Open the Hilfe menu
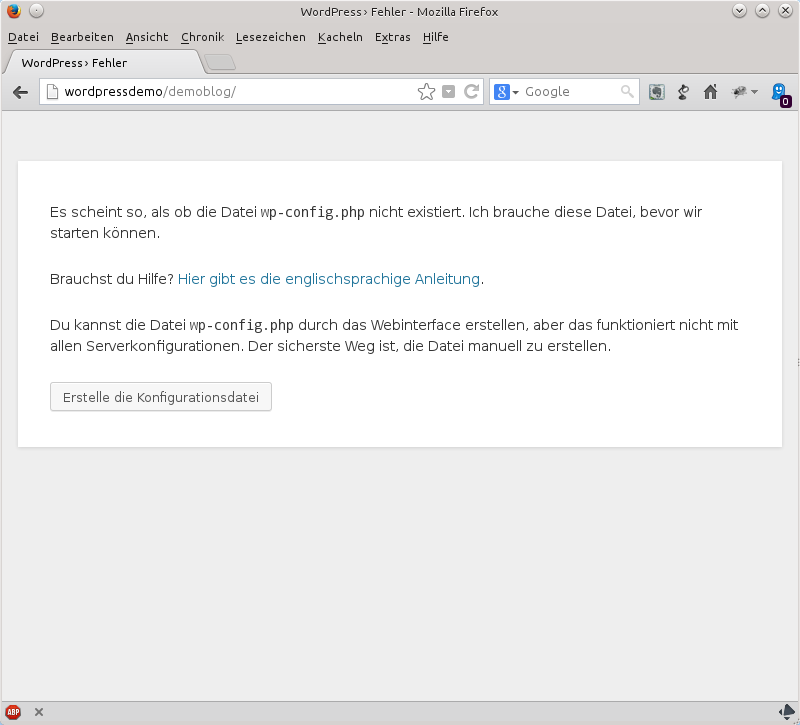800x725 pixels. coord(435,37)
